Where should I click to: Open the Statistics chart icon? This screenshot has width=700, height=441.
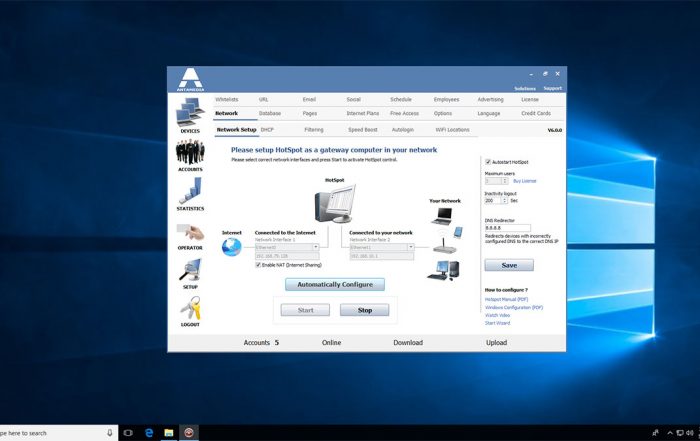point(191,191)
